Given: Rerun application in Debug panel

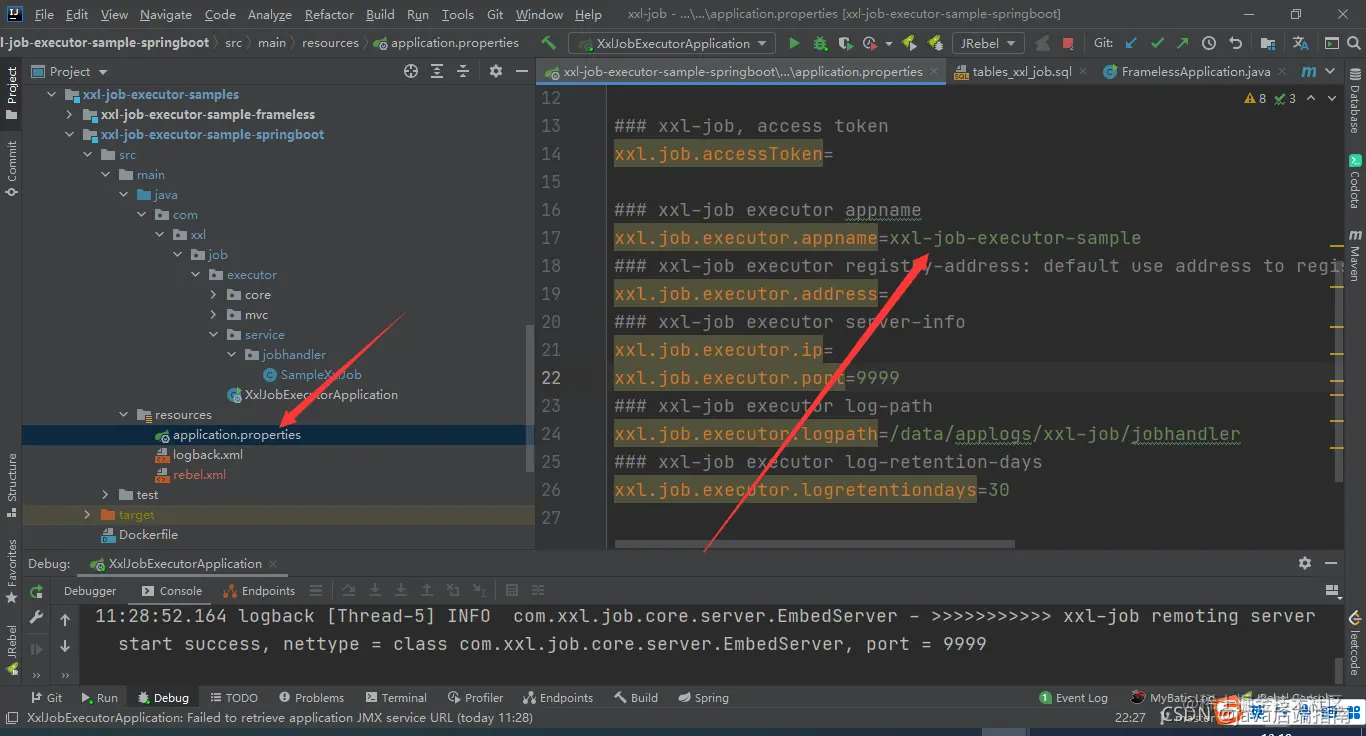Looking at the screenshot, I should (36, 591).
